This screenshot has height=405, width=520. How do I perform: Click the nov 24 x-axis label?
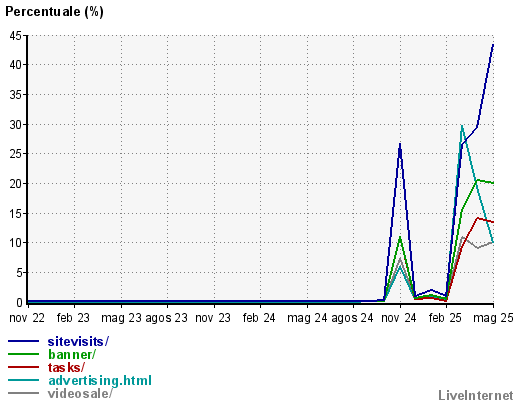pos(399,318)
